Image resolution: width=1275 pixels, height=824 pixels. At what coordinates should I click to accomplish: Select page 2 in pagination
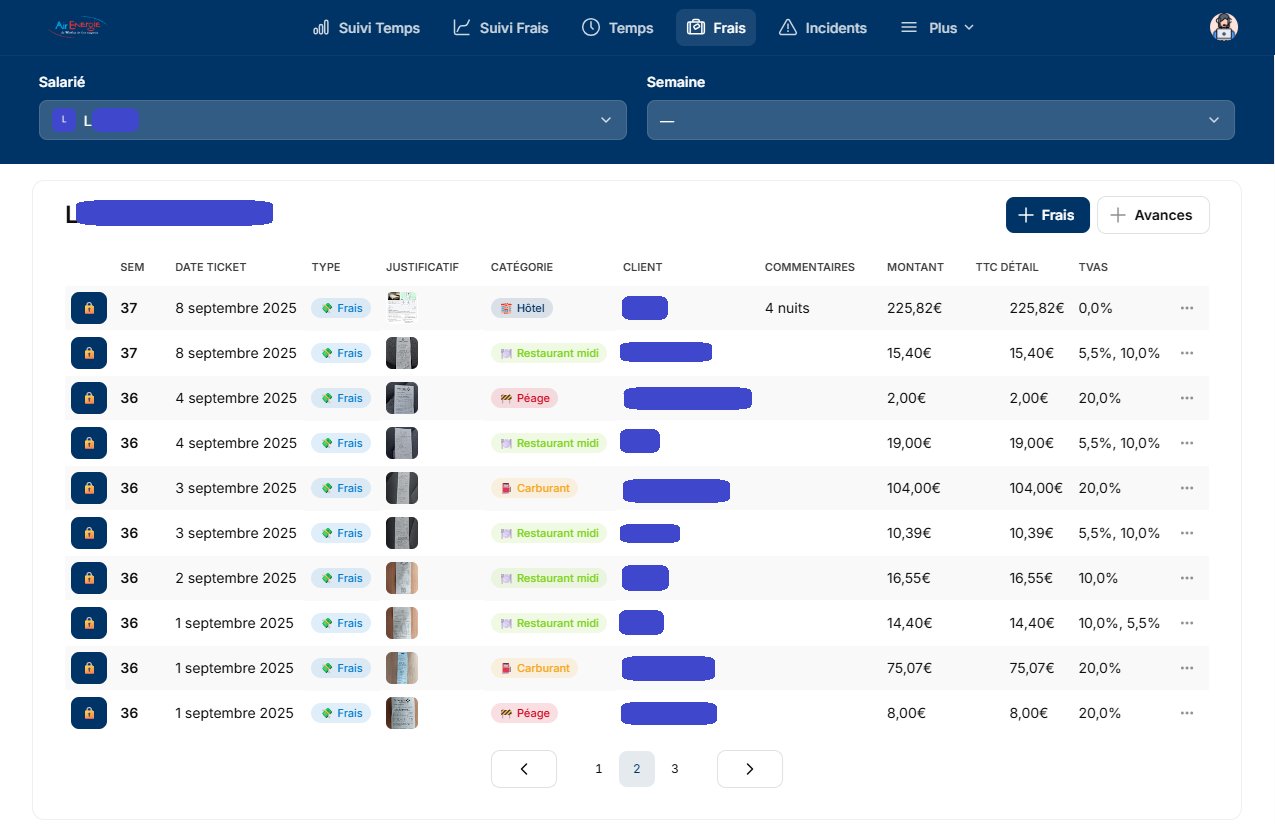click(637, 769)
